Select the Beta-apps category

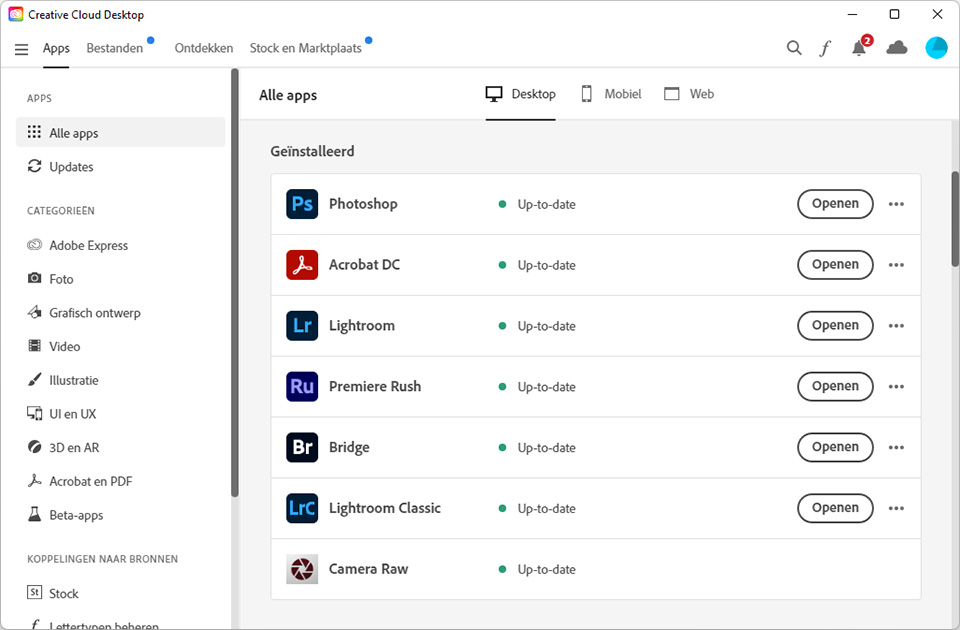(65, 515)
